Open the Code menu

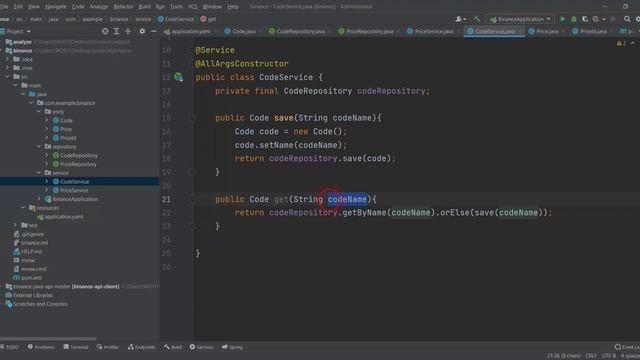(78, 7)
